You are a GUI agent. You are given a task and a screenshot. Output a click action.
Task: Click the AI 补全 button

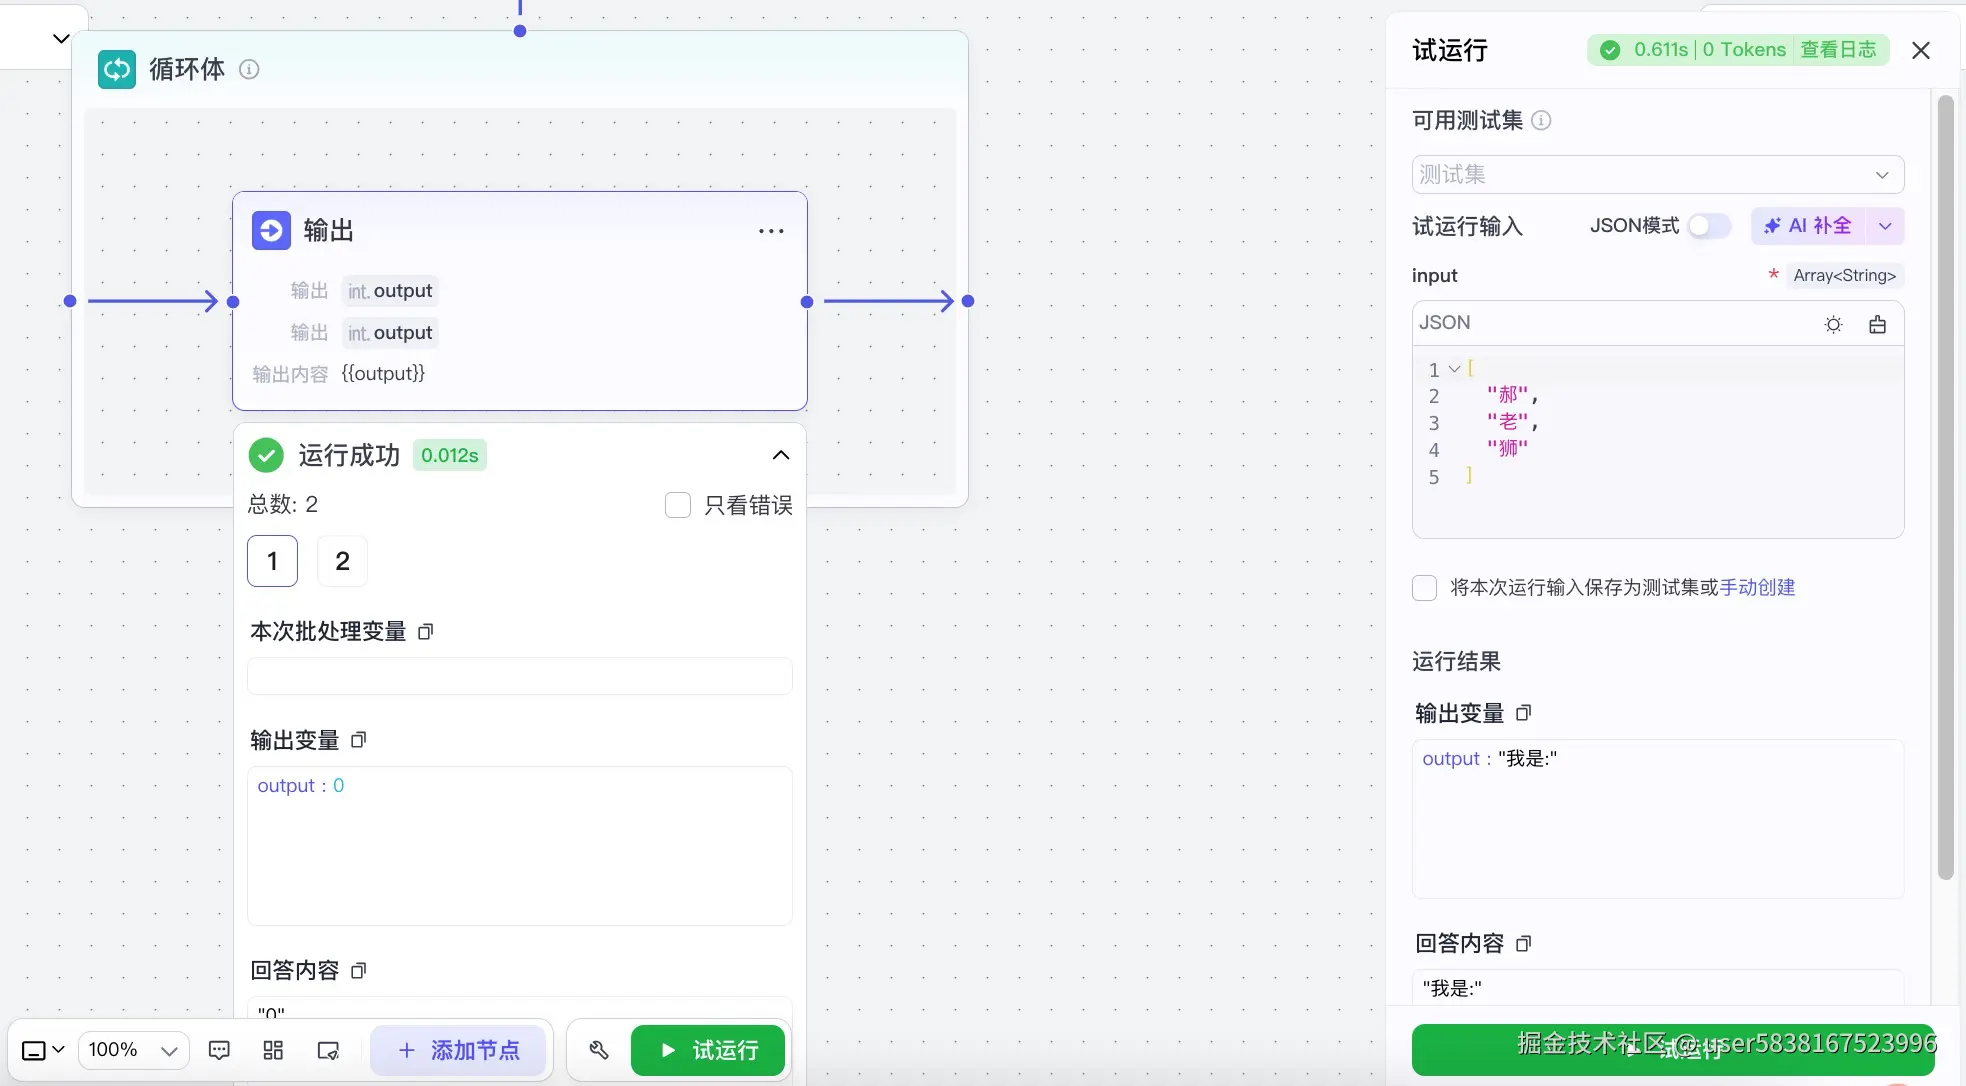[x=1808, y=226]
